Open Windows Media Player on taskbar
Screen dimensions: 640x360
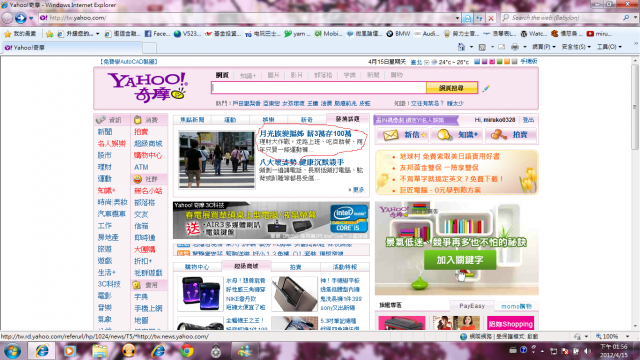pos(69,351)
